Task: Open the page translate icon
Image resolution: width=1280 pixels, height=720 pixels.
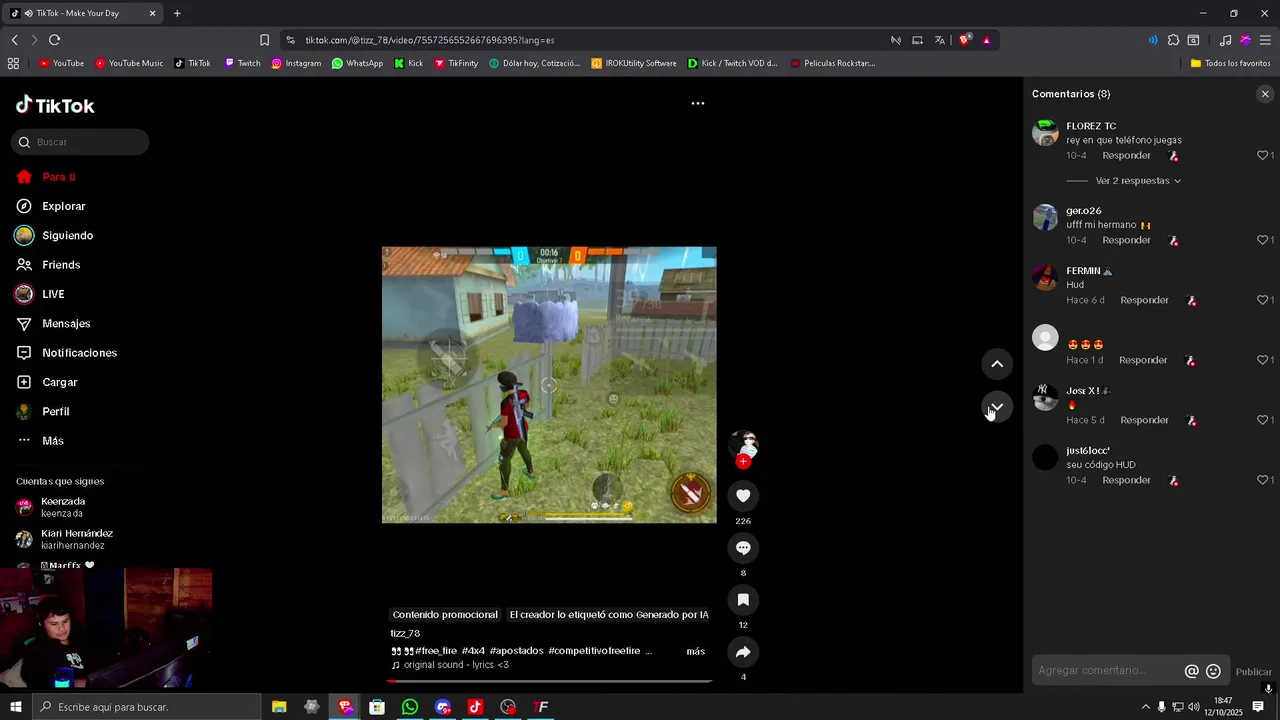Action: coord(940,40)
